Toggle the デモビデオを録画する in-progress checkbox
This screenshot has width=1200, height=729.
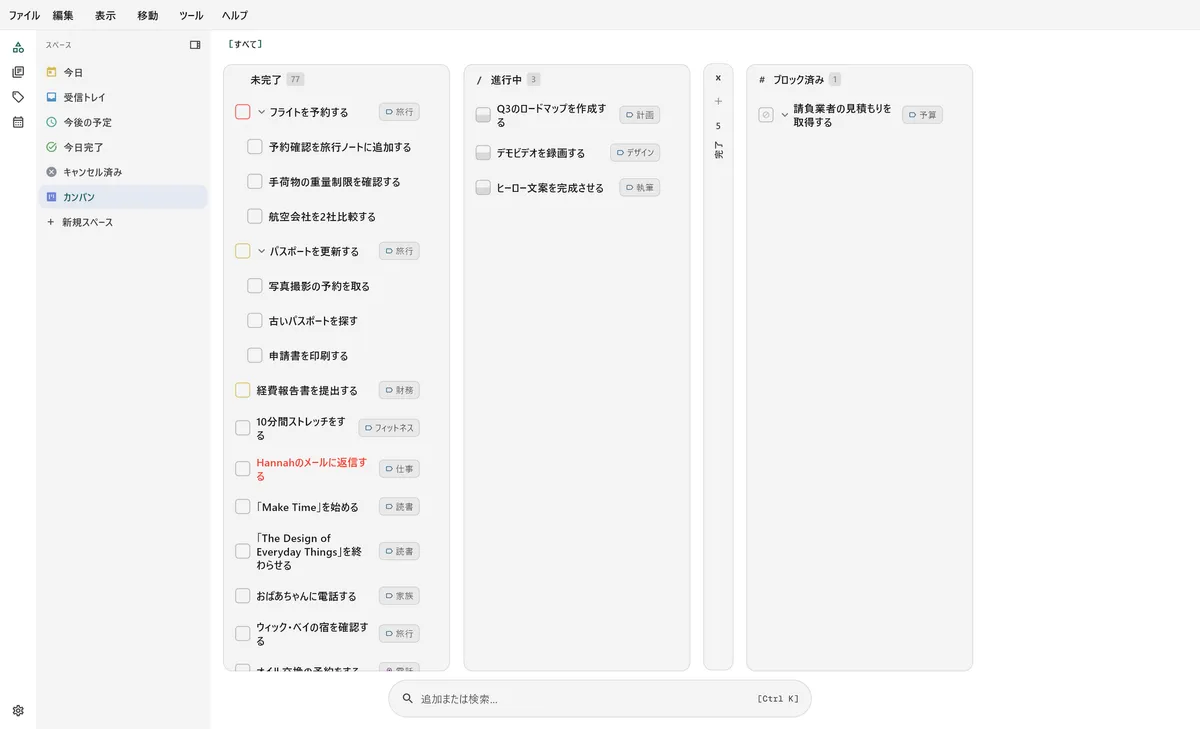tap(483, 153)
